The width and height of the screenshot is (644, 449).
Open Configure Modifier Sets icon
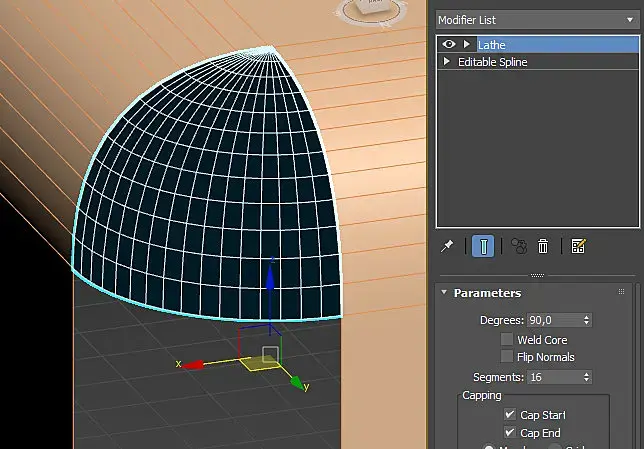coord(578,246)
